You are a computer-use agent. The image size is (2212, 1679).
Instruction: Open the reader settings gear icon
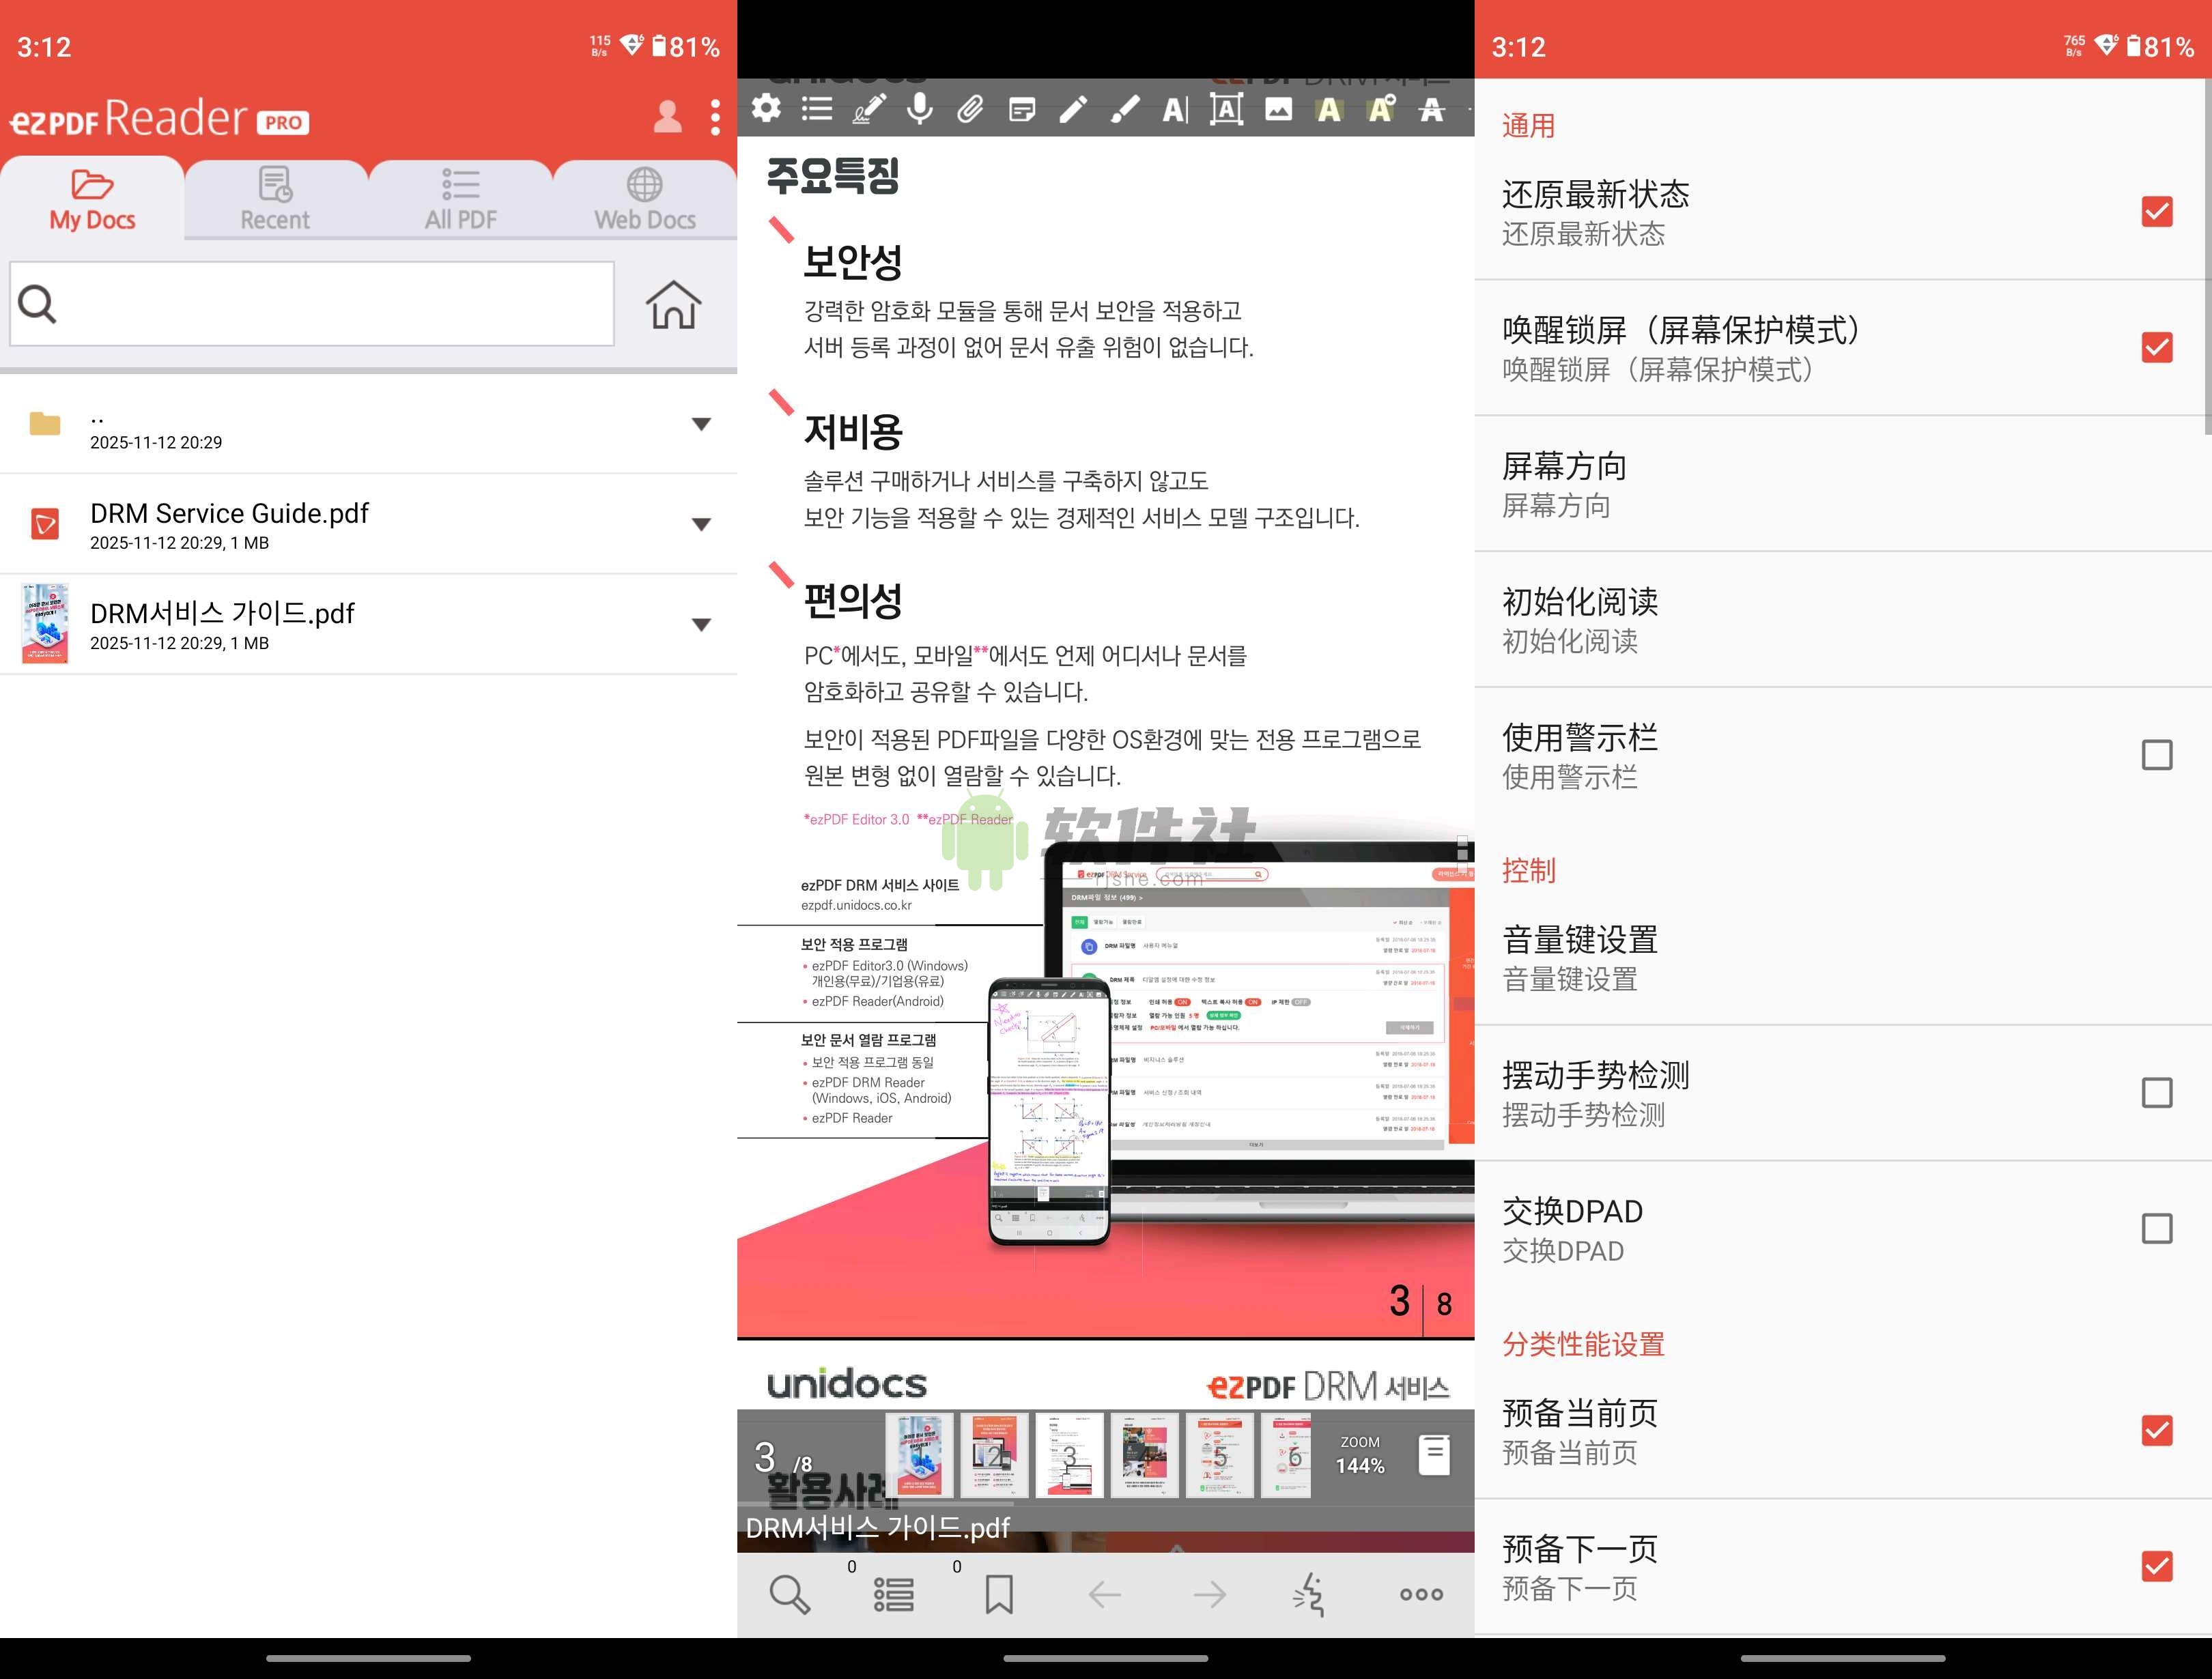(x=765, y=110)
